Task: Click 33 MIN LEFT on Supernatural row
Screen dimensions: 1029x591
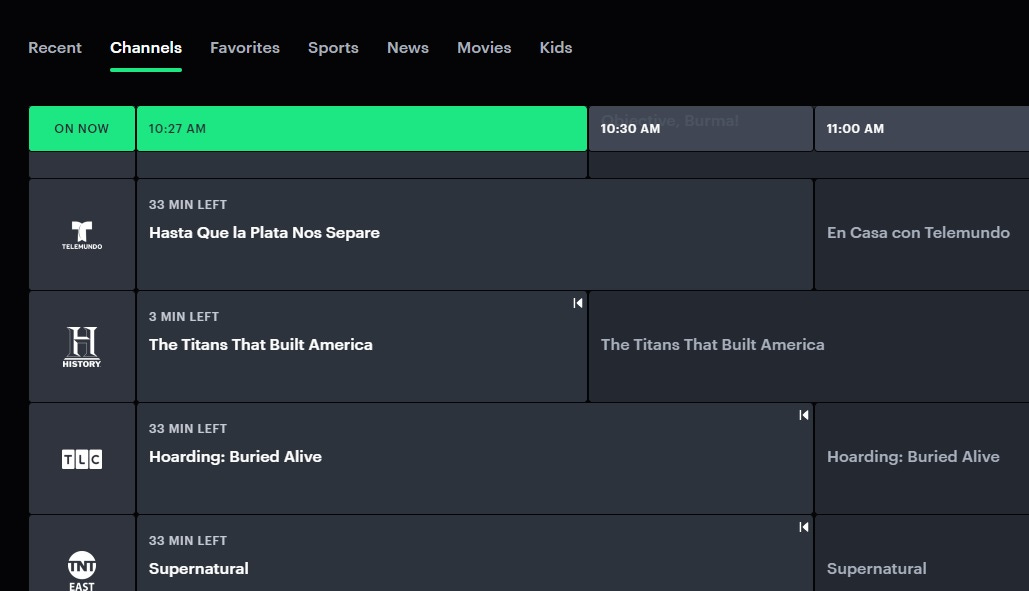Action: [x=188, y=541]
